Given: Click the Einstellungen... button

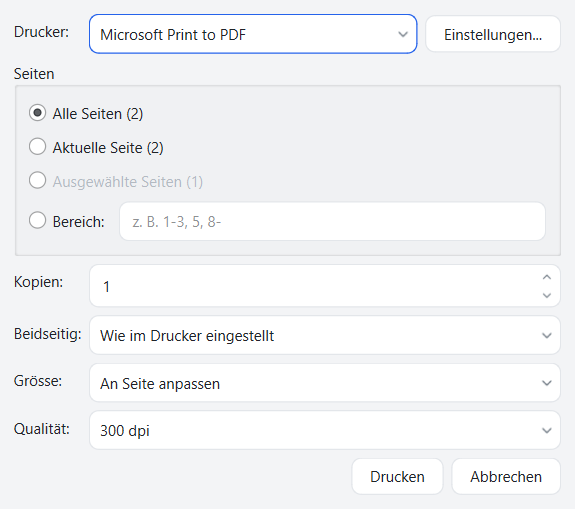Looking at the screenshot, I should [x=493, y=34].
